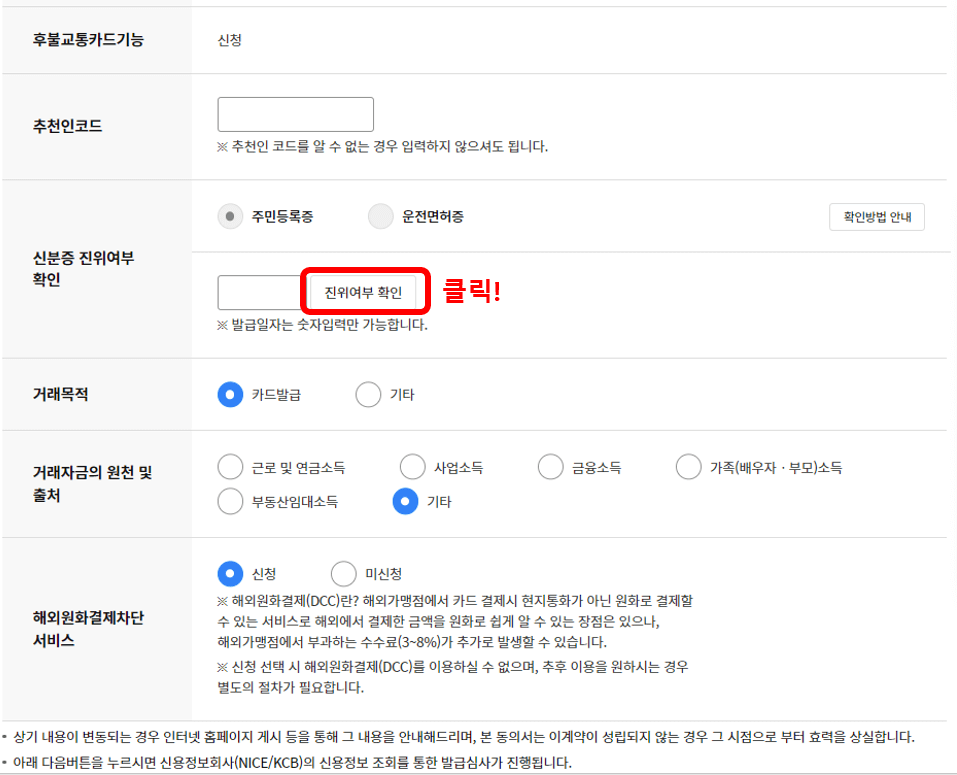This screenshot has height=775, width=957.
Task: Choose 근로 및 연금소득 as fund source
Action: click(x=229, y=466)
